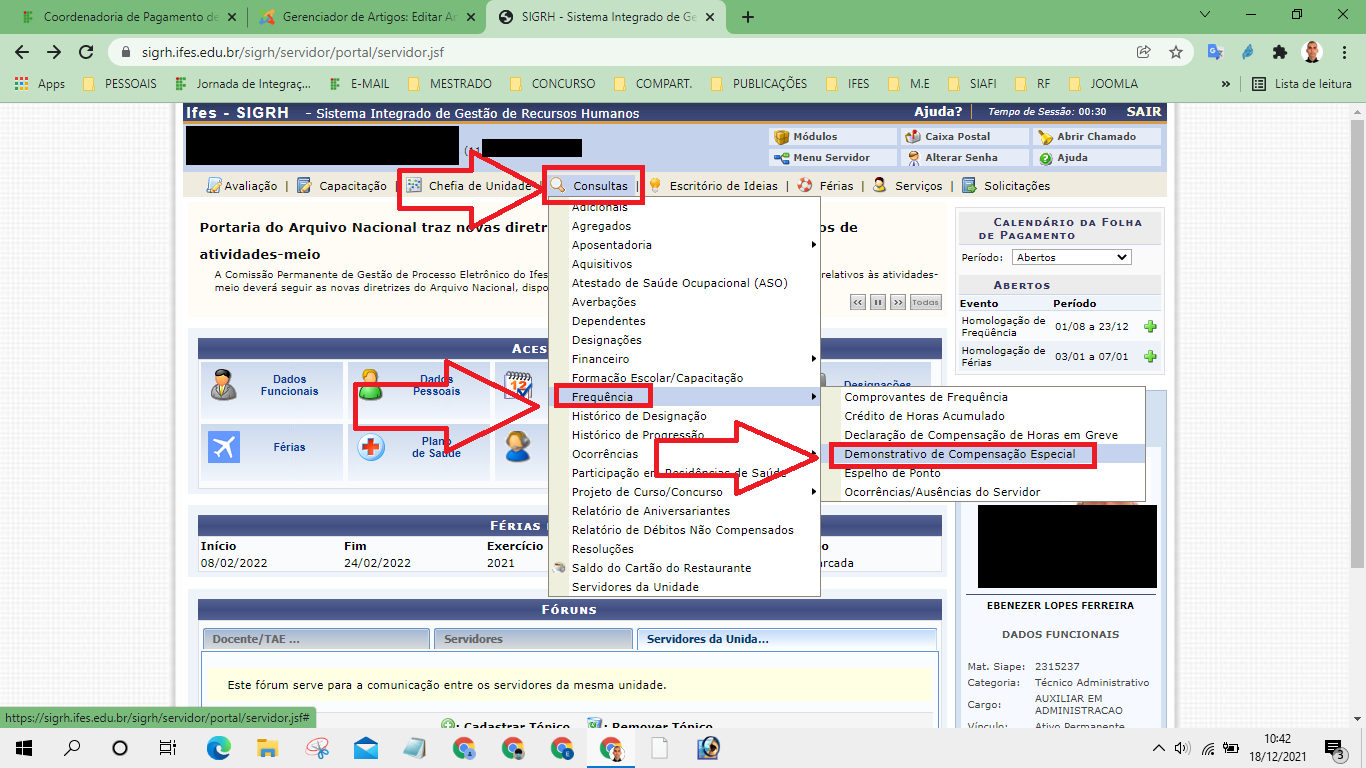Image resolution: width=1366 pixels, height=768 pixels.
Task: Open the Serviços menu
Action: (x=907, y=186)
